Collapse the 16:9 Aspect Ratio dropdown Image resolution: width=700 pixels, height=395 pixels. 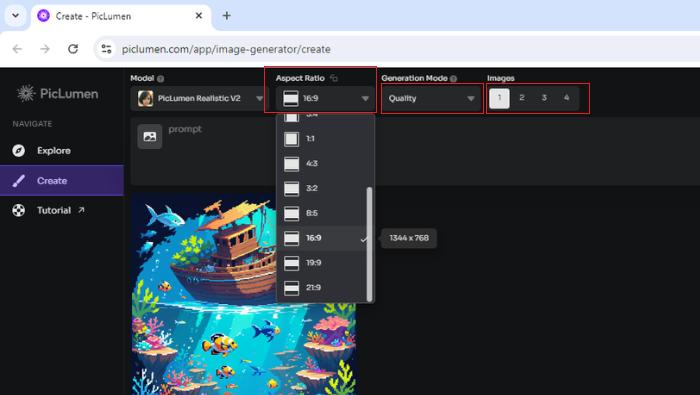[325, 98]
